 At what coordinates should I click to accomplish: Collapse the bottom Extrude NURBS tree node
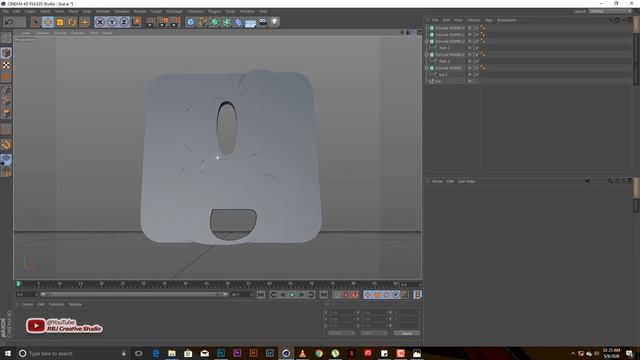(427, 68)
